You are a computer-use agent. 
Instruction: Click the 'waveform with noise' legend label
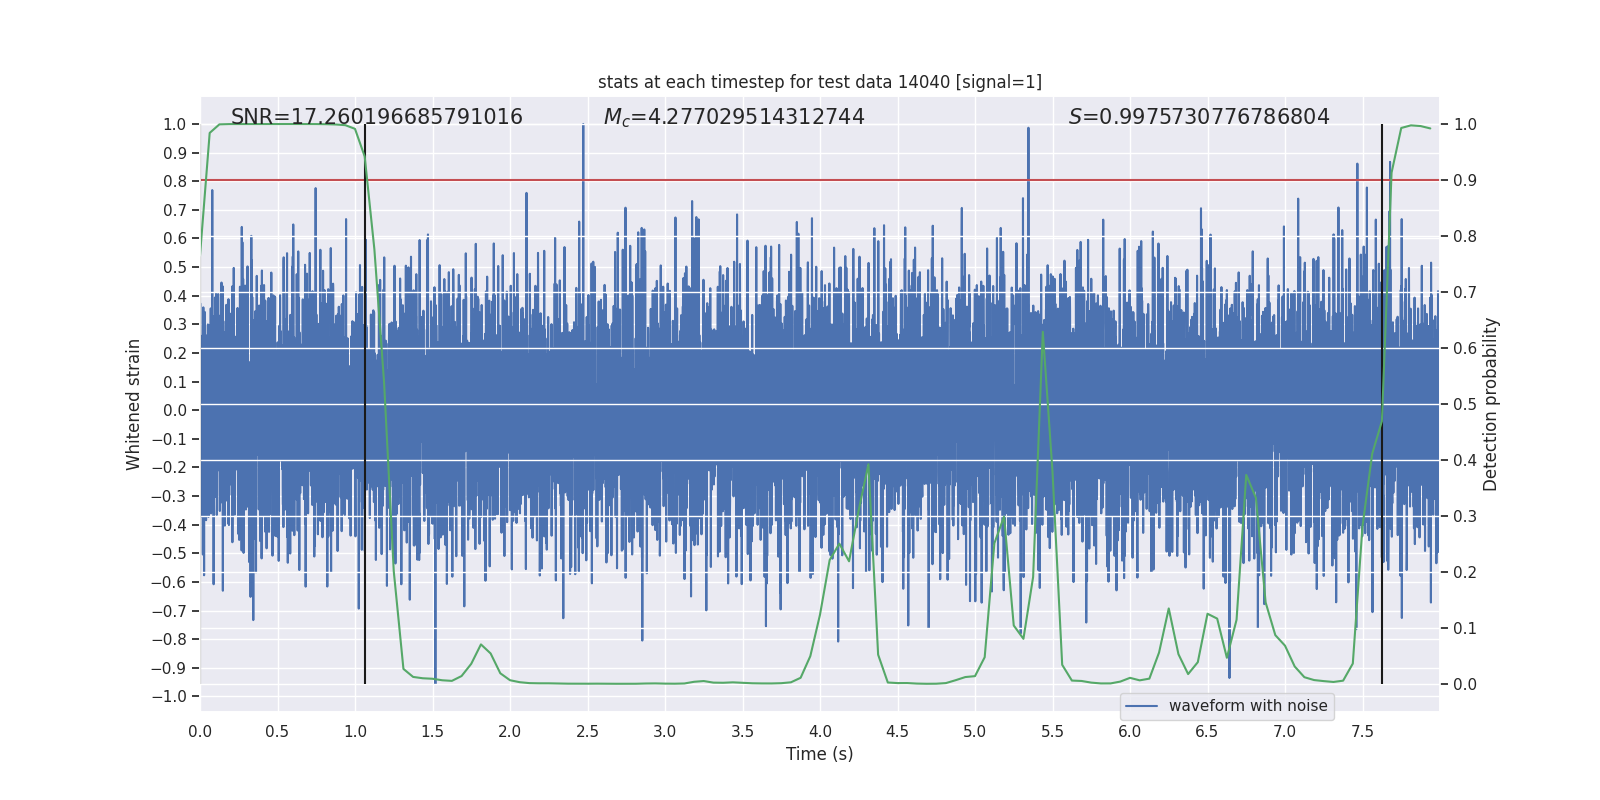(1247, 706)
